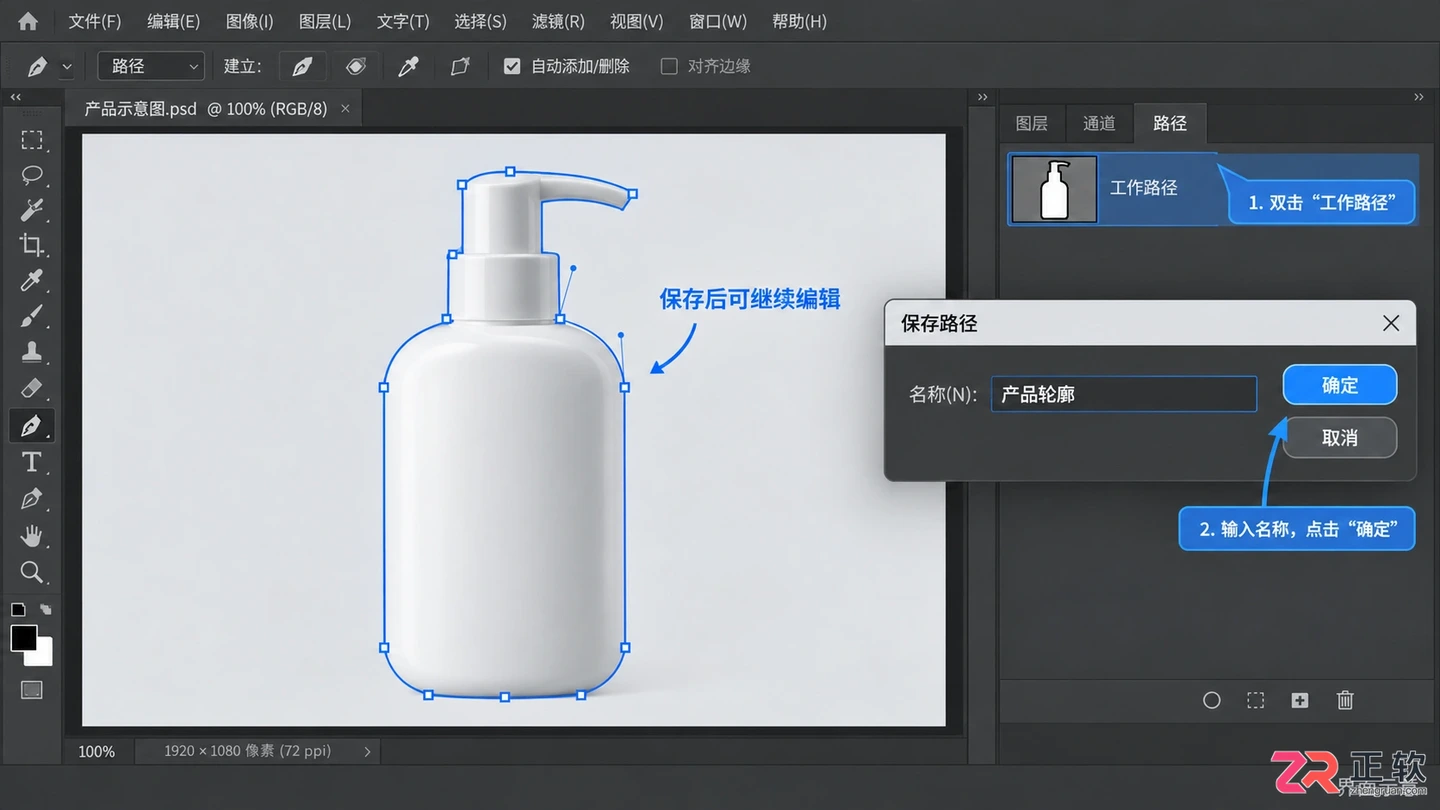Viewport: 1440px width, 810px height.
Task: Choose the Eraser tool
Action: click(x=32, y=387)
